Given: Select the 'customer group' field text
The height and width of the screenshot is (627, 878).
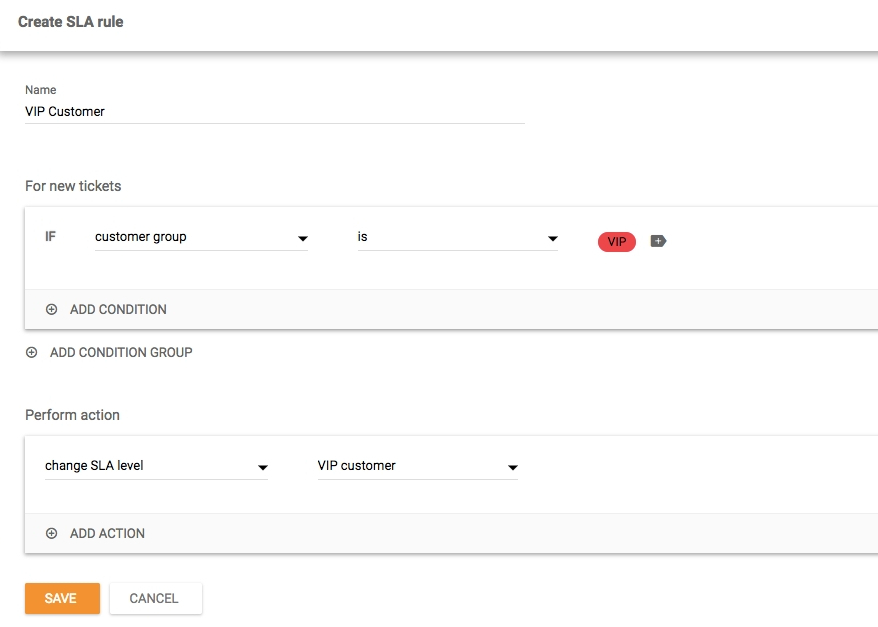Looking at the screenshot, I should click(141, 237).
